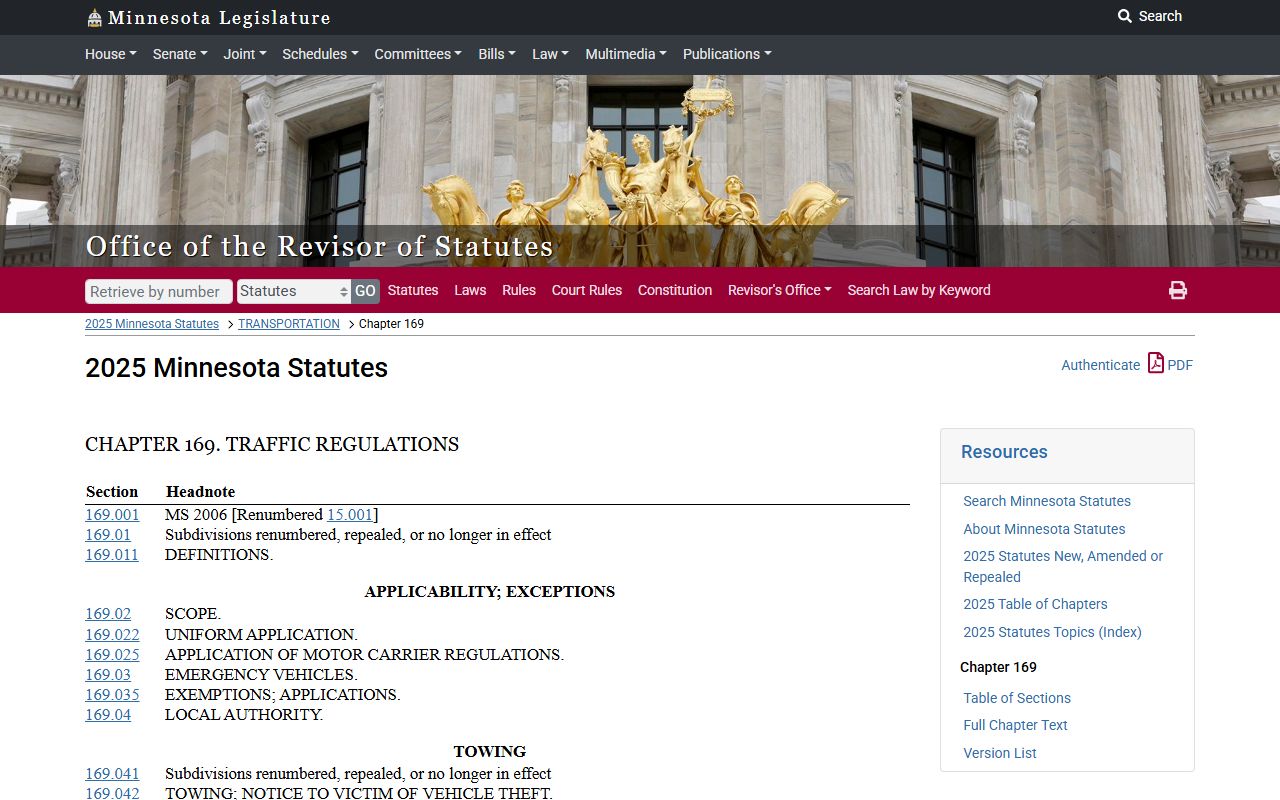Click the GO button
Screen dimensions: 1280x800
(x=365, y=291)
